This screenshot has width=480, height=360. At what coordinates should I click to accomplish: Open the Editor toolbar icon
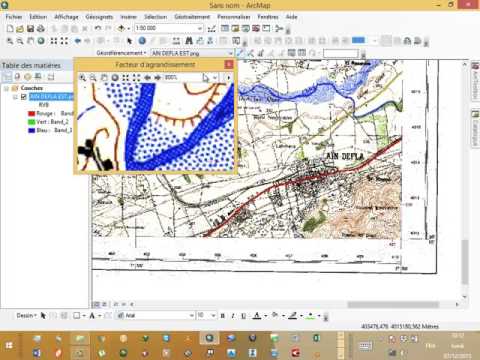point(211,29)
